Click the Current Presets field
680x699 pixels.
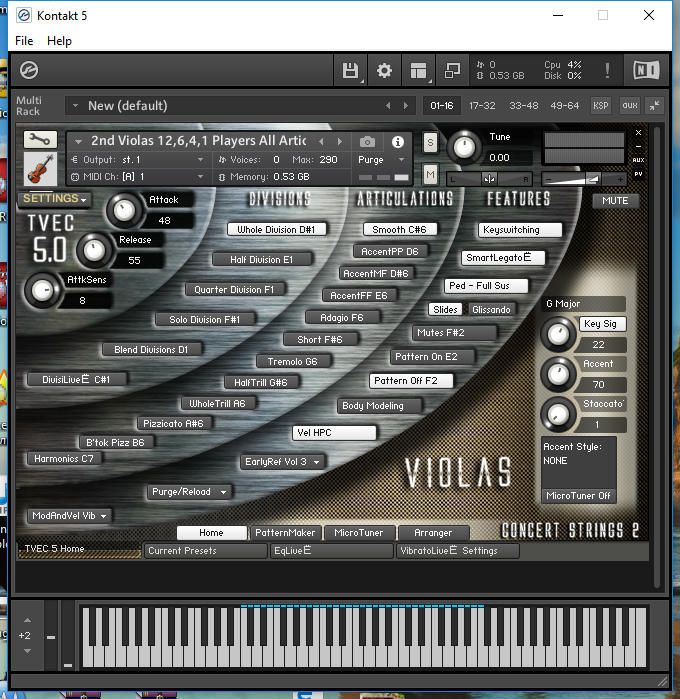point(206,551)
